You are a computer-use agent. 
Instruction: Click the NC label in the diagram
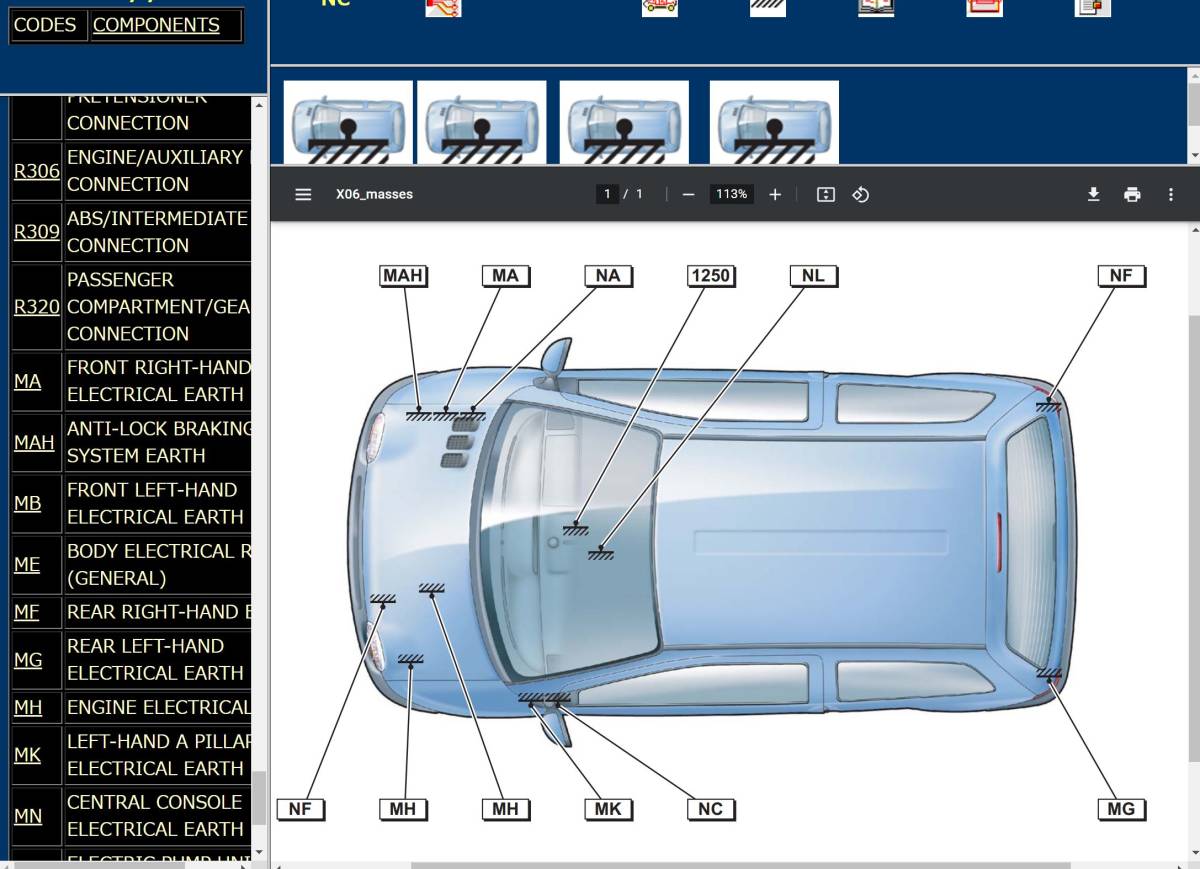click(x=711, y=809)
